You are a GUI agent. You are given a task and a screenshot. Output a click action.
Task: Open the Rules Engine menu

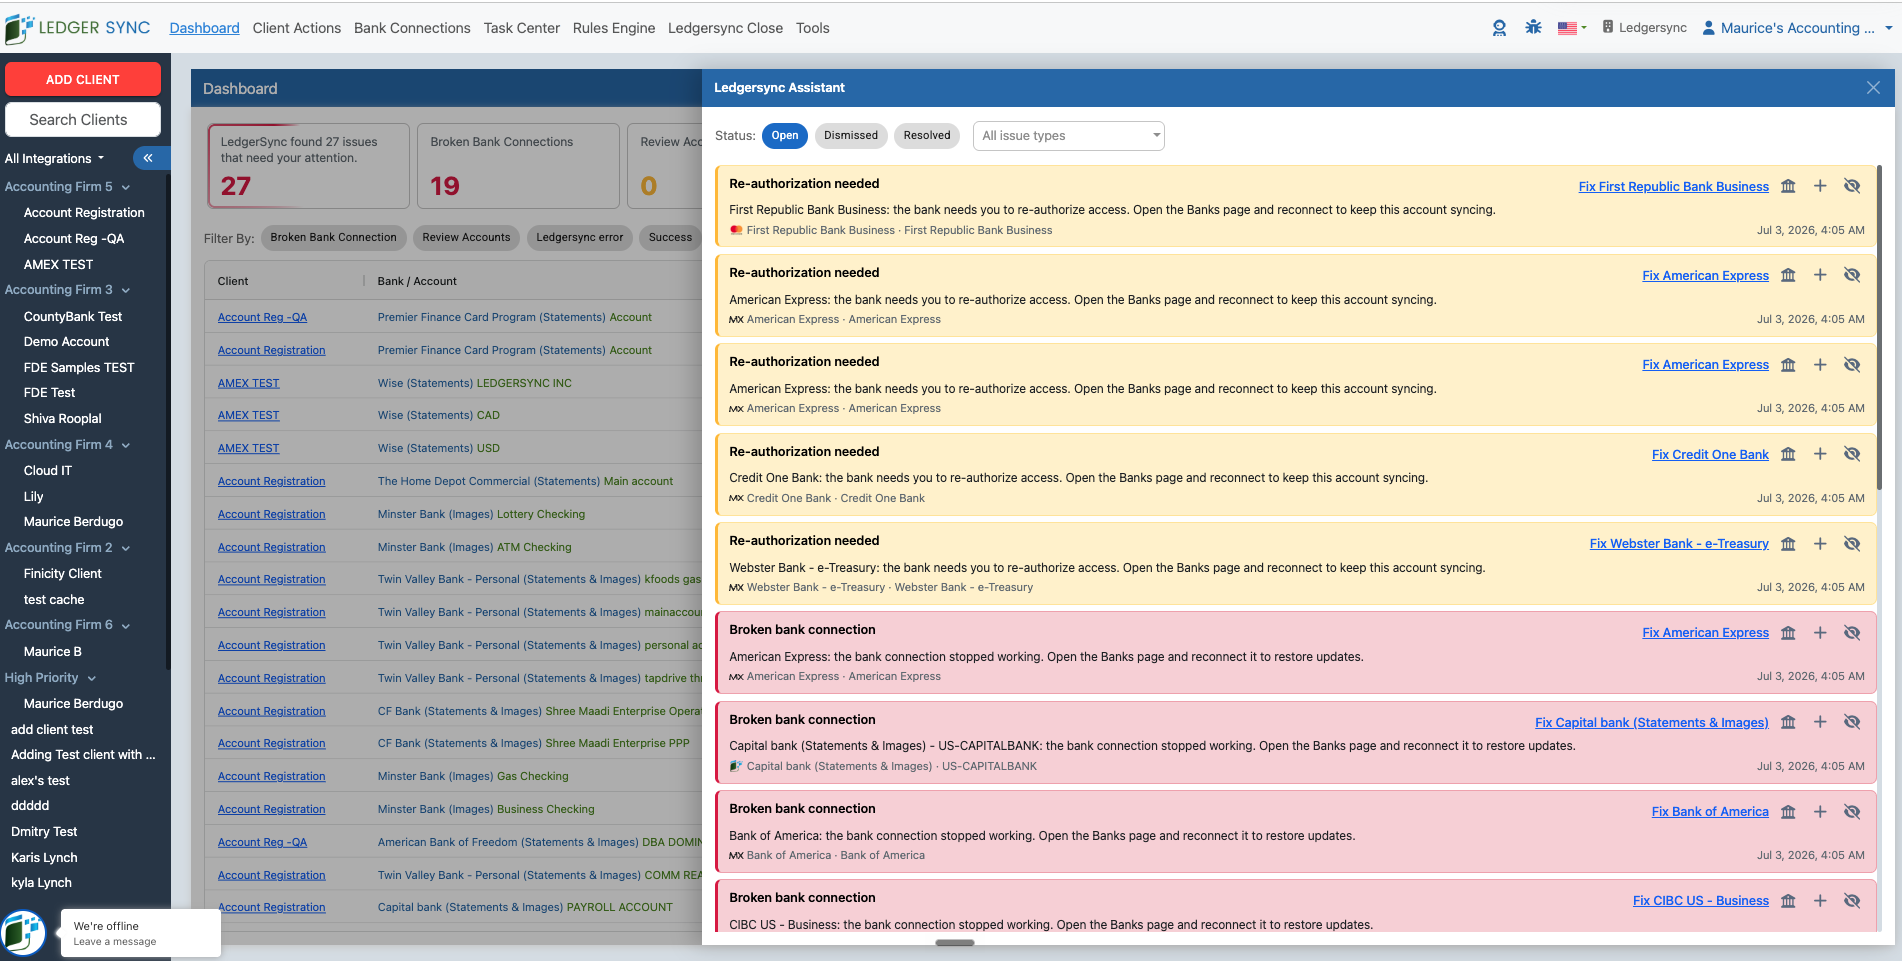(x=614, y=28)
